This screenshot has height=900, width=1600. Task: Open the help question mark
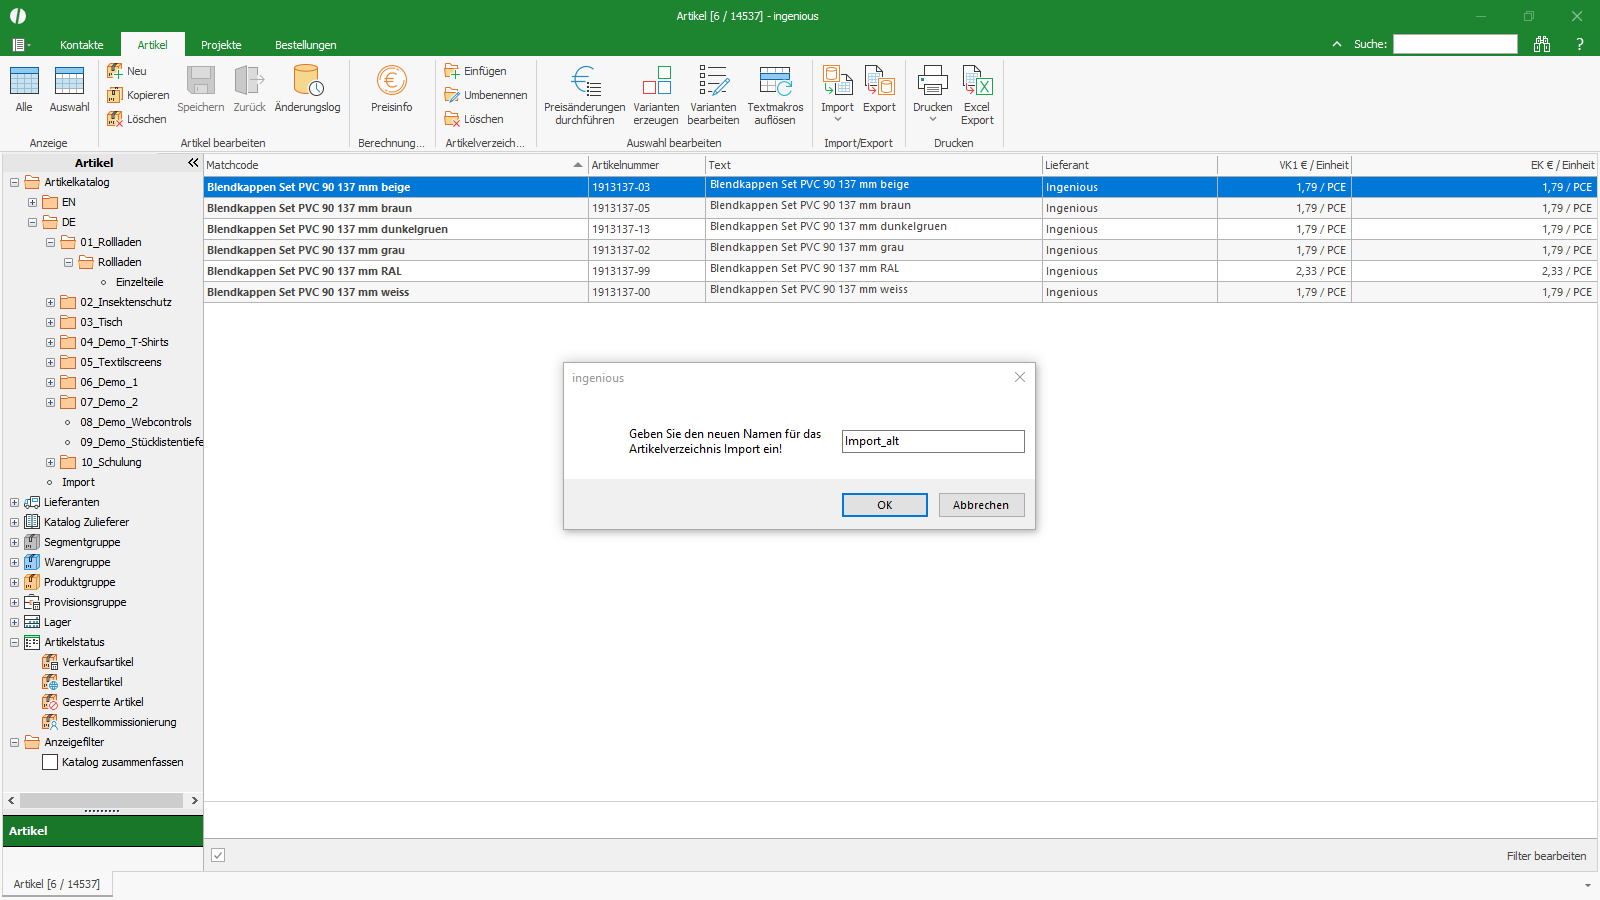click(1580, 44)
